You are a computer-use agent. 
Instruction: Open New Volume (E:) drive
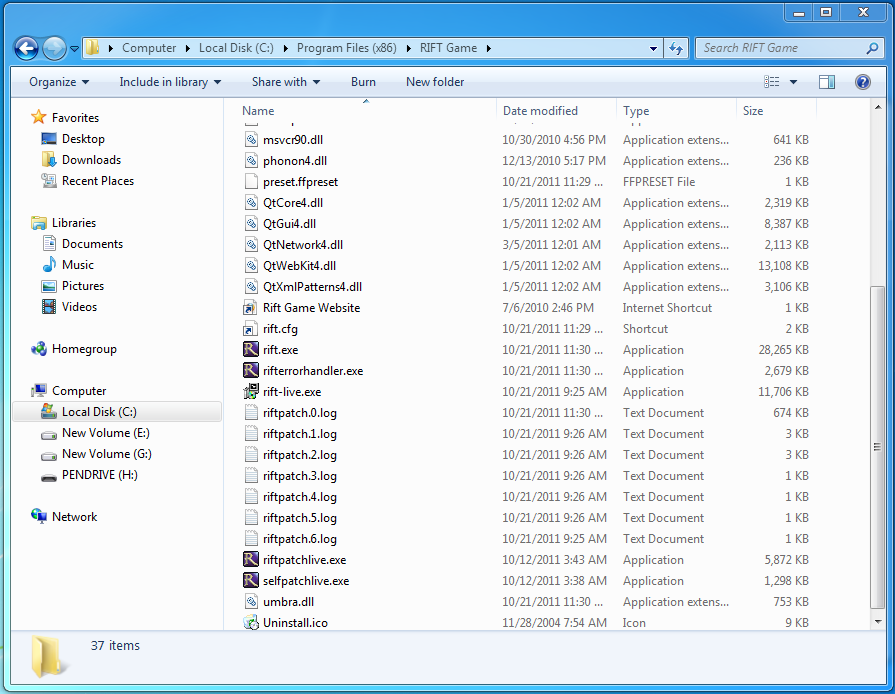(x=106, y=433)
